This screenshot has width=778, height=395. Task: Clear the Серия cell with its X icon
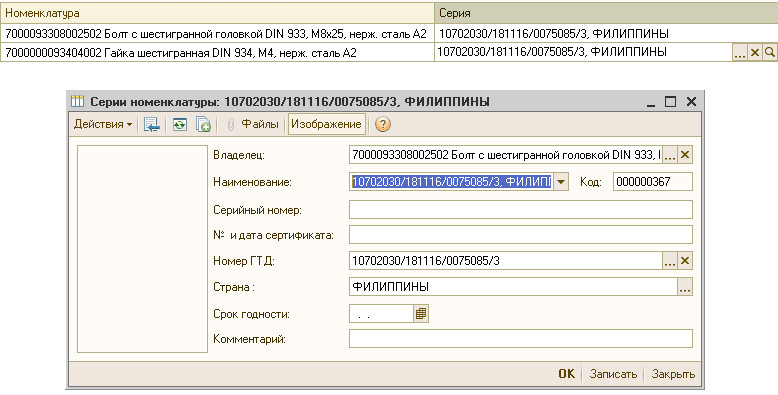click(x=755, y=52)
